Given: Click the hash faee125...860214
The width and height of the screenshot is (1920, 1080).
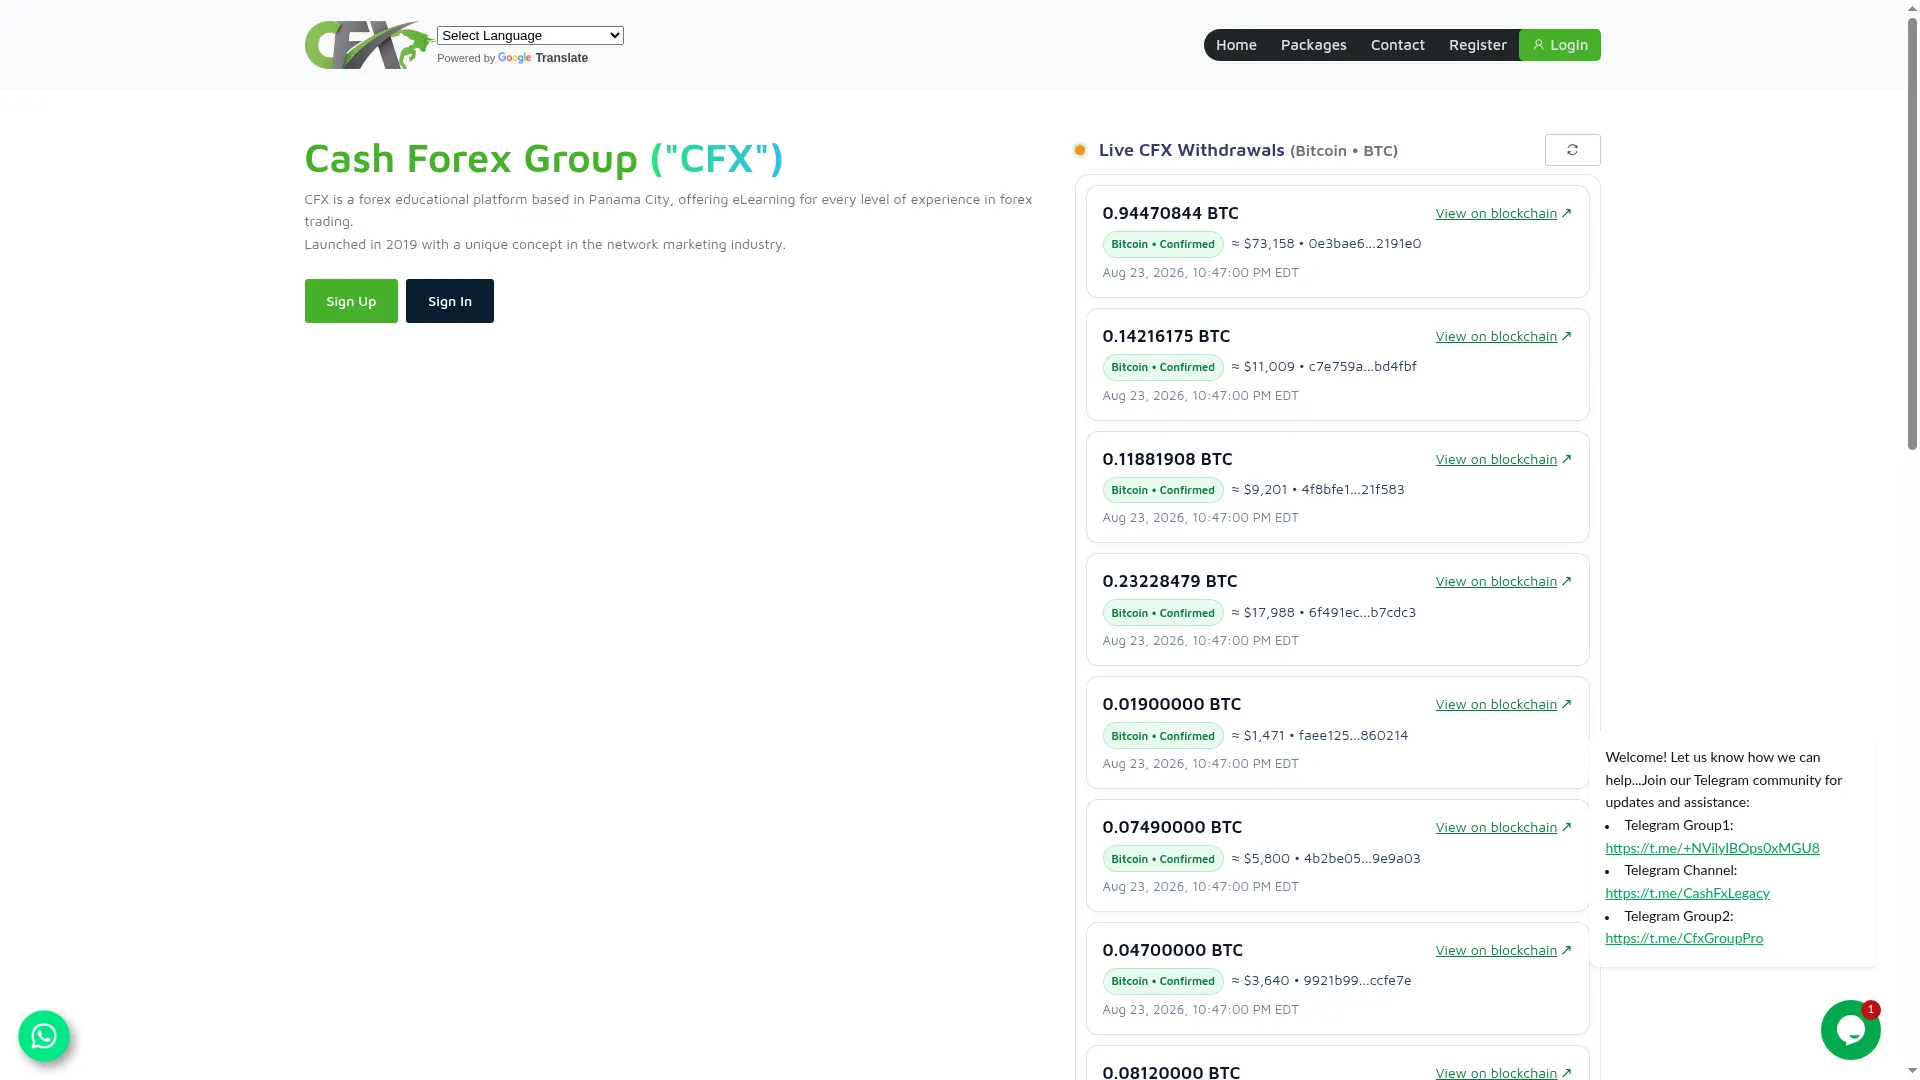Looking at the screenshot, I should coord(1353,735).
